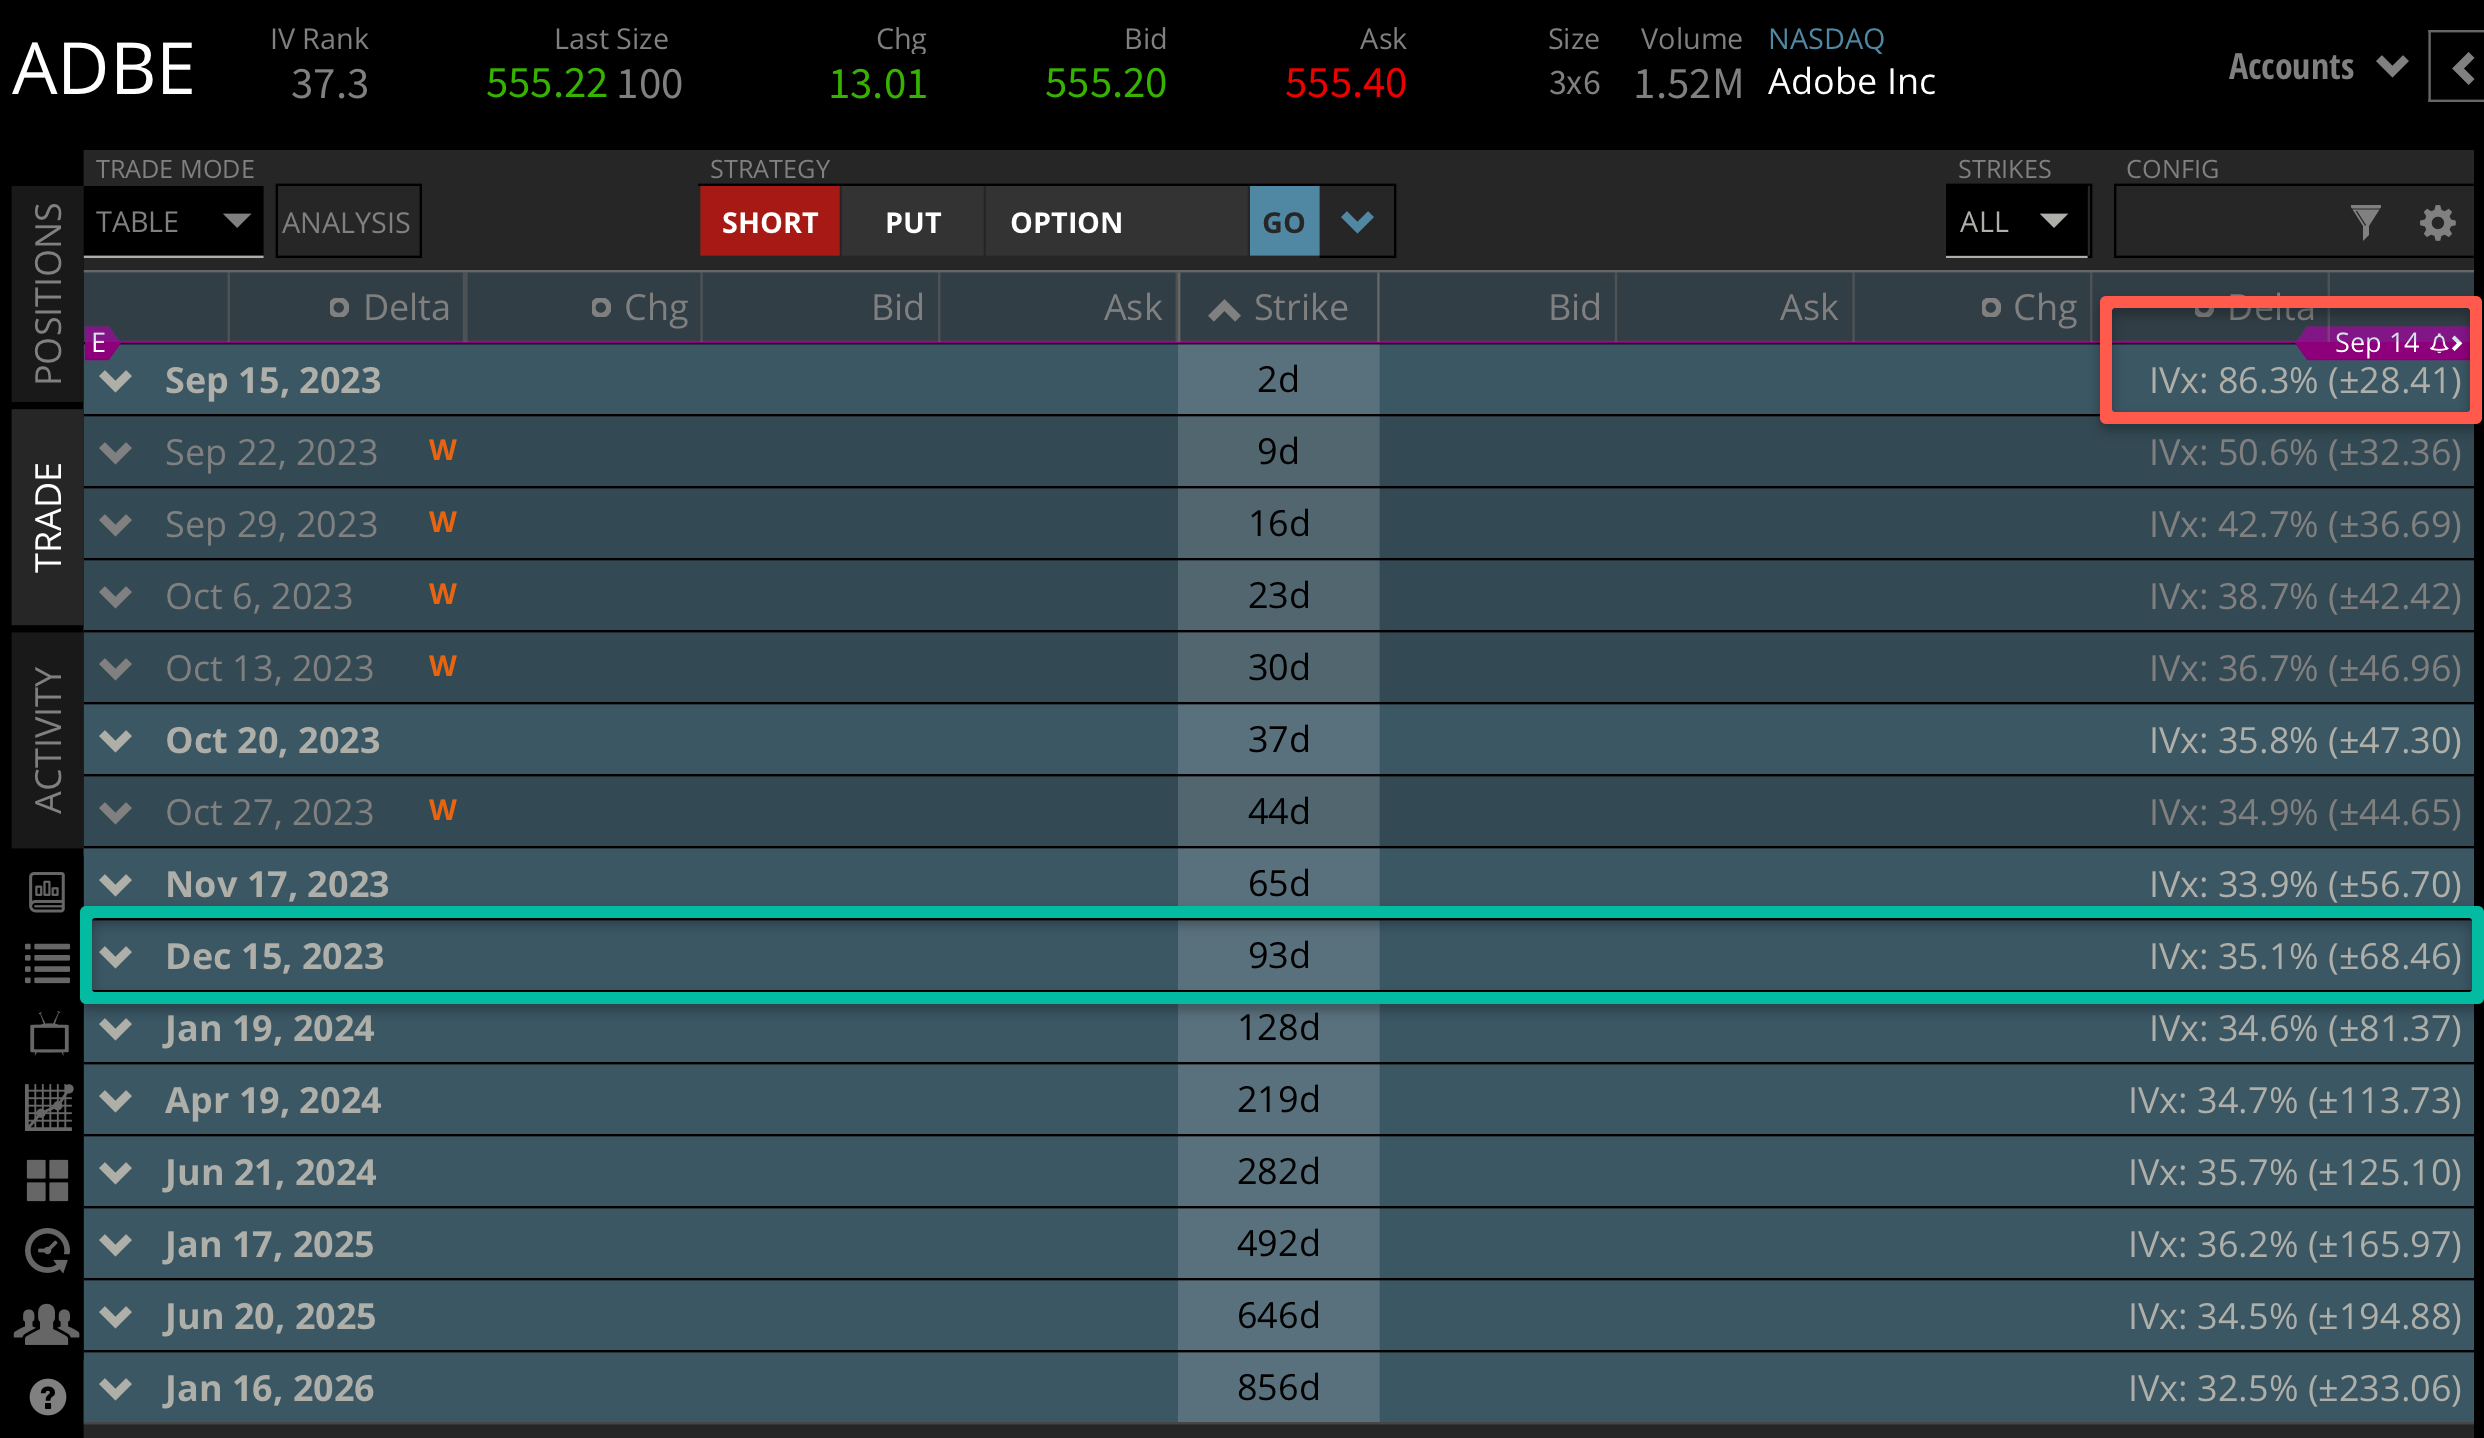Open the TABLE trade mode dropdown
The height and width of the screenshot is (1438, 2484).
pos(172,222)
